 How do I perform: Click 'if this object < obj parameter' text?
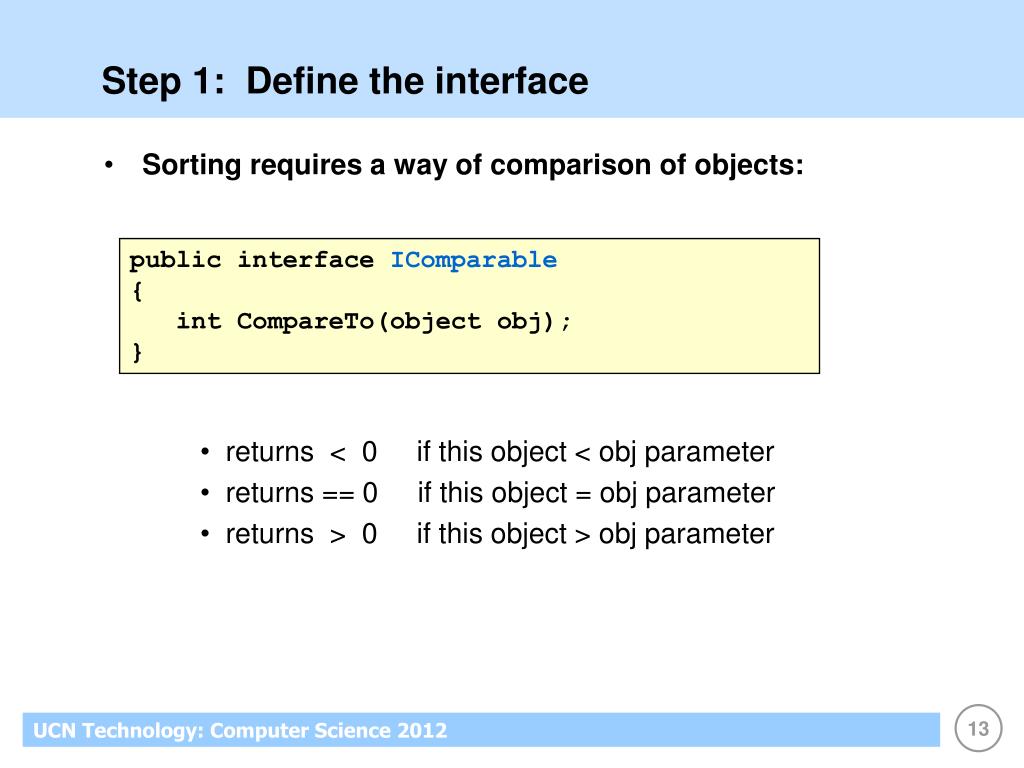pos(595,452)
